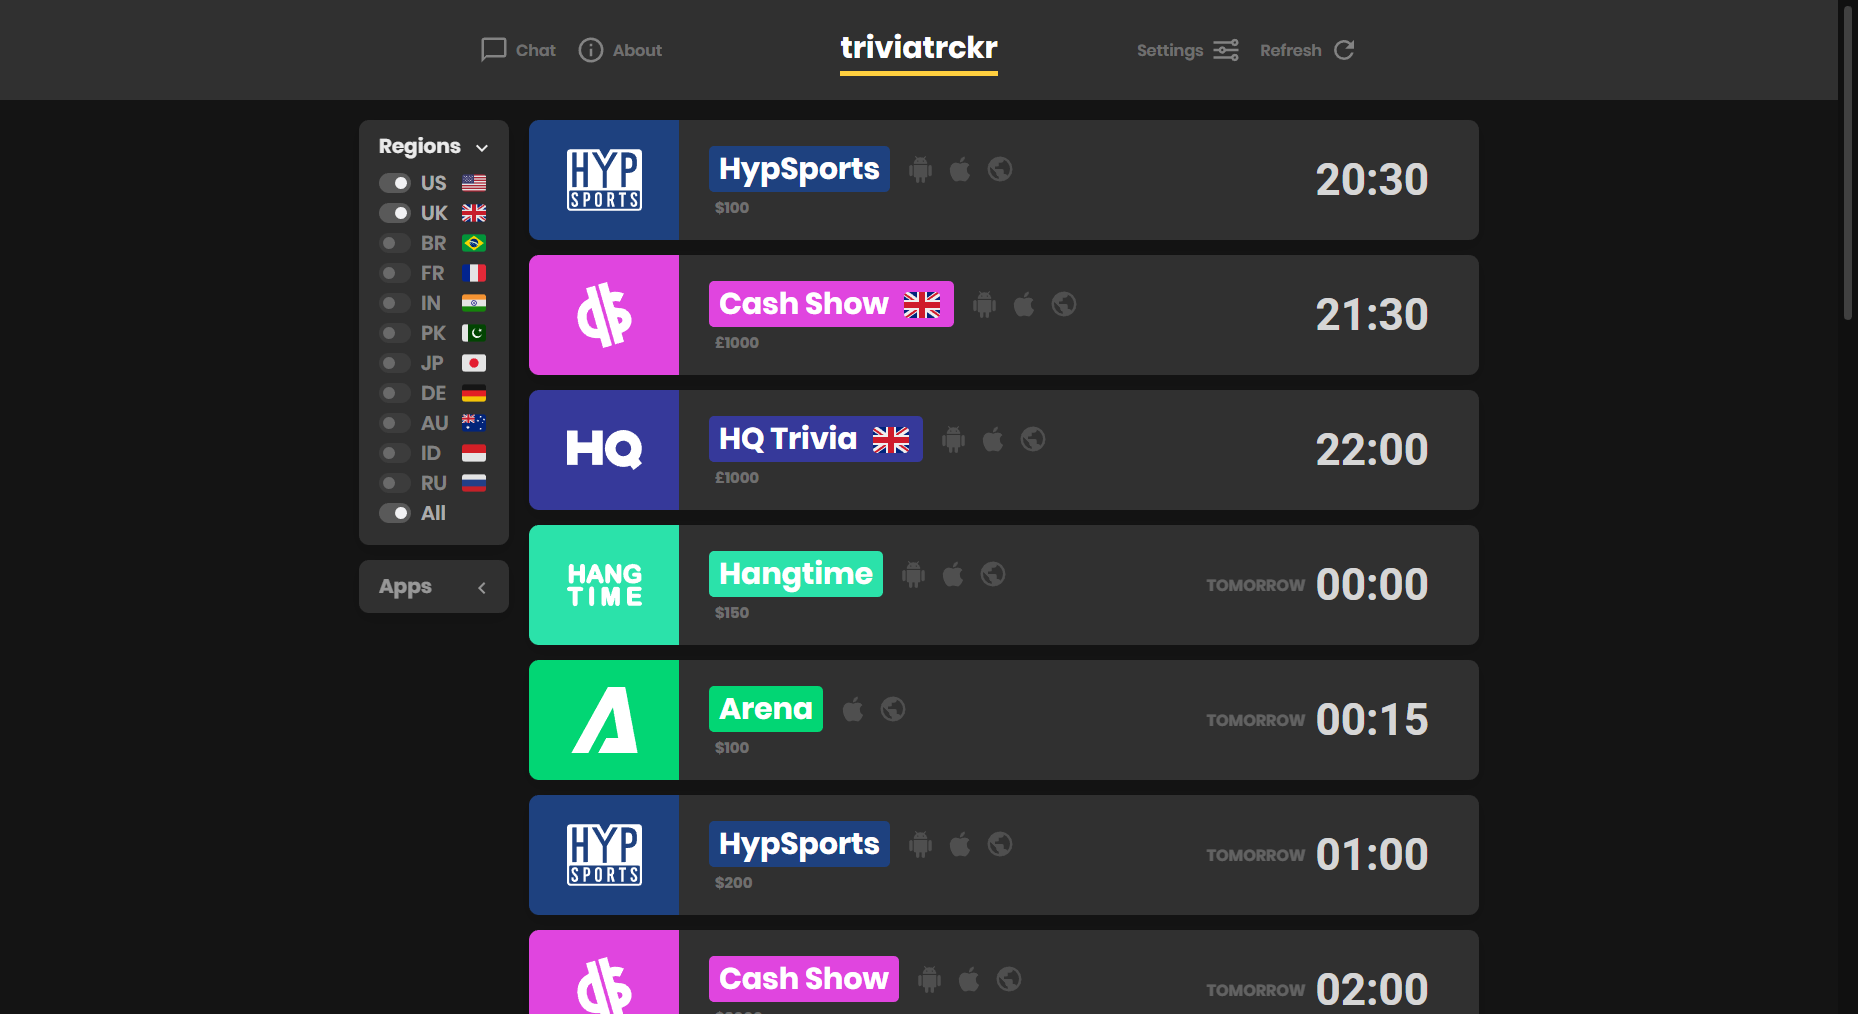Disable the UK region toggle
Screen dimensions: 1858x1014
point(393,213)
